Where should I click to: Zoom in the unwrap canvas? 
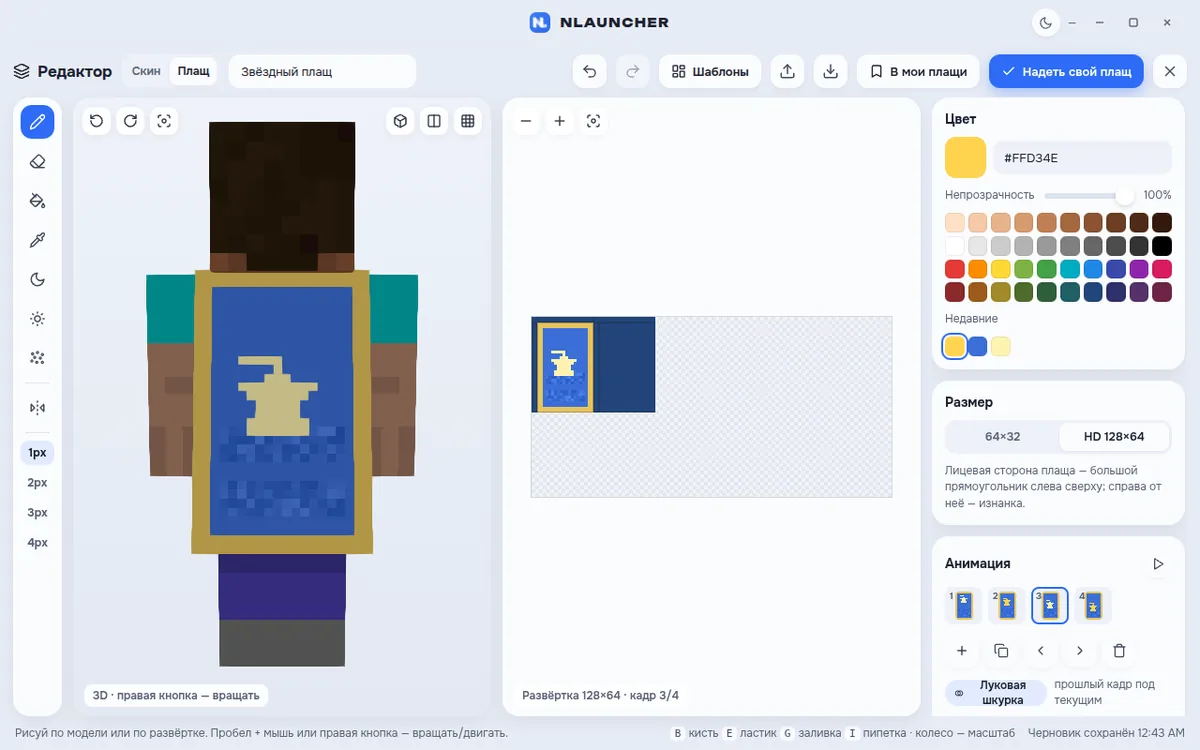tap(560, 121)
